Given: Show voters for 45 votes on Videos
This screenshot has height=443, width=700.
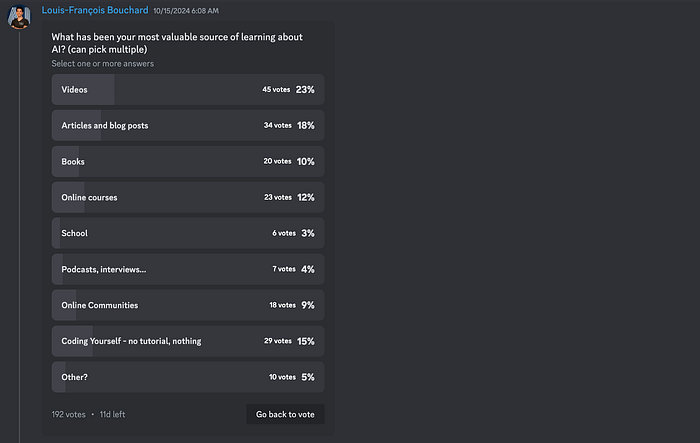Looking at the screenshot, I should (x=276, y=89).
